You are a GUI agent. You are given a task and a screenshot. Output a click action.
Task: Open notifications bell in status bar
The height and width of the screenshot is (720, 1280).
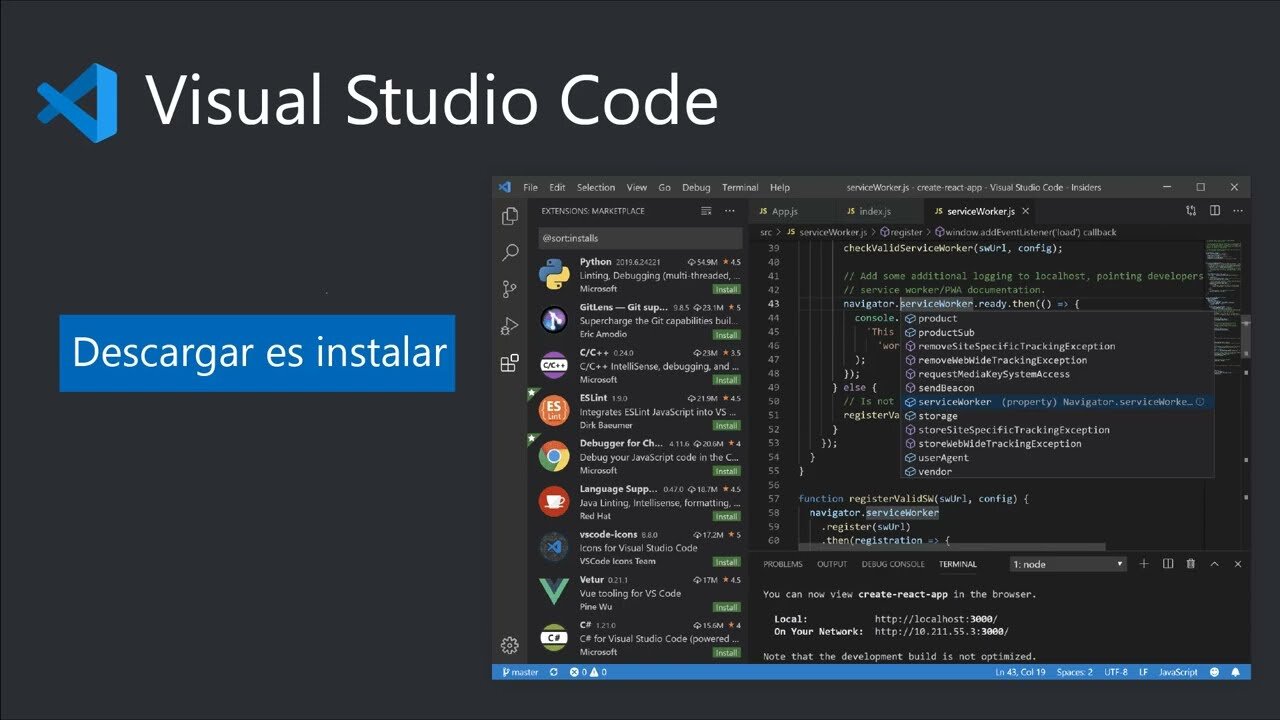pyautogui.click(x=1236, y=672)
